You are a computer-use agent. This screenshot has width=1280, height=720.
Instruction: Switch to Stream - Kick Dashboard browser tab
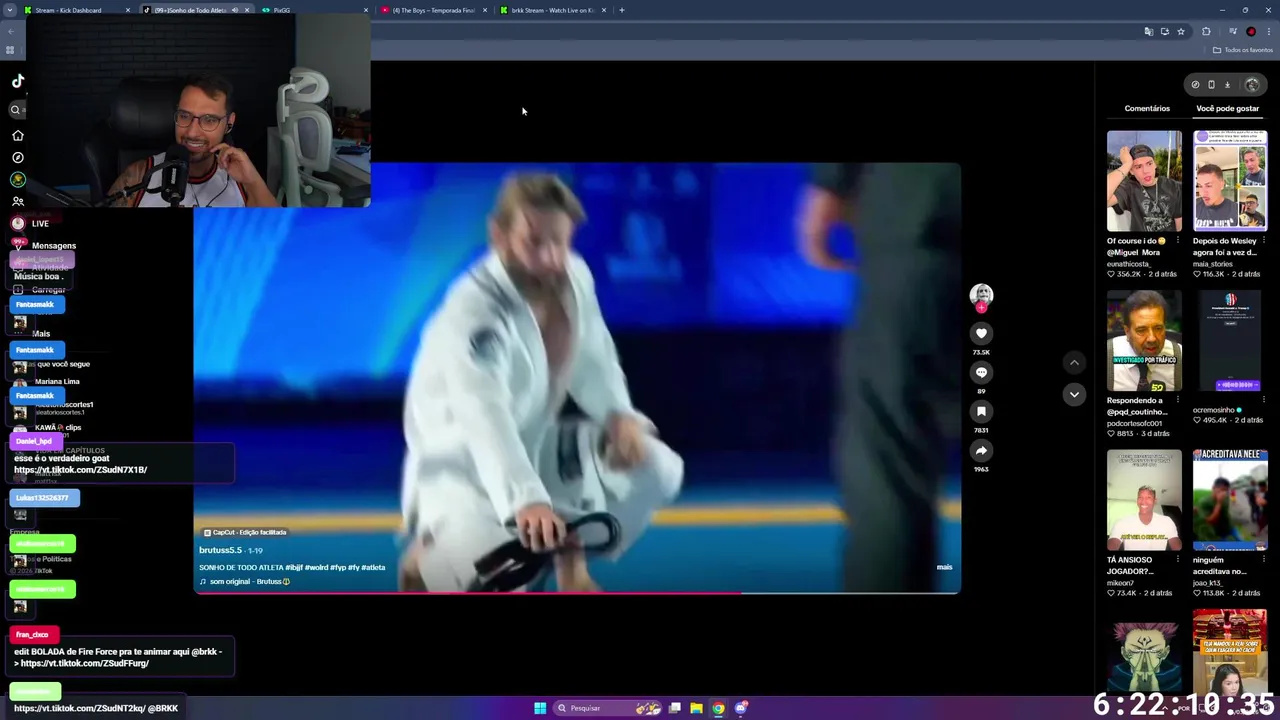point(77,10)
